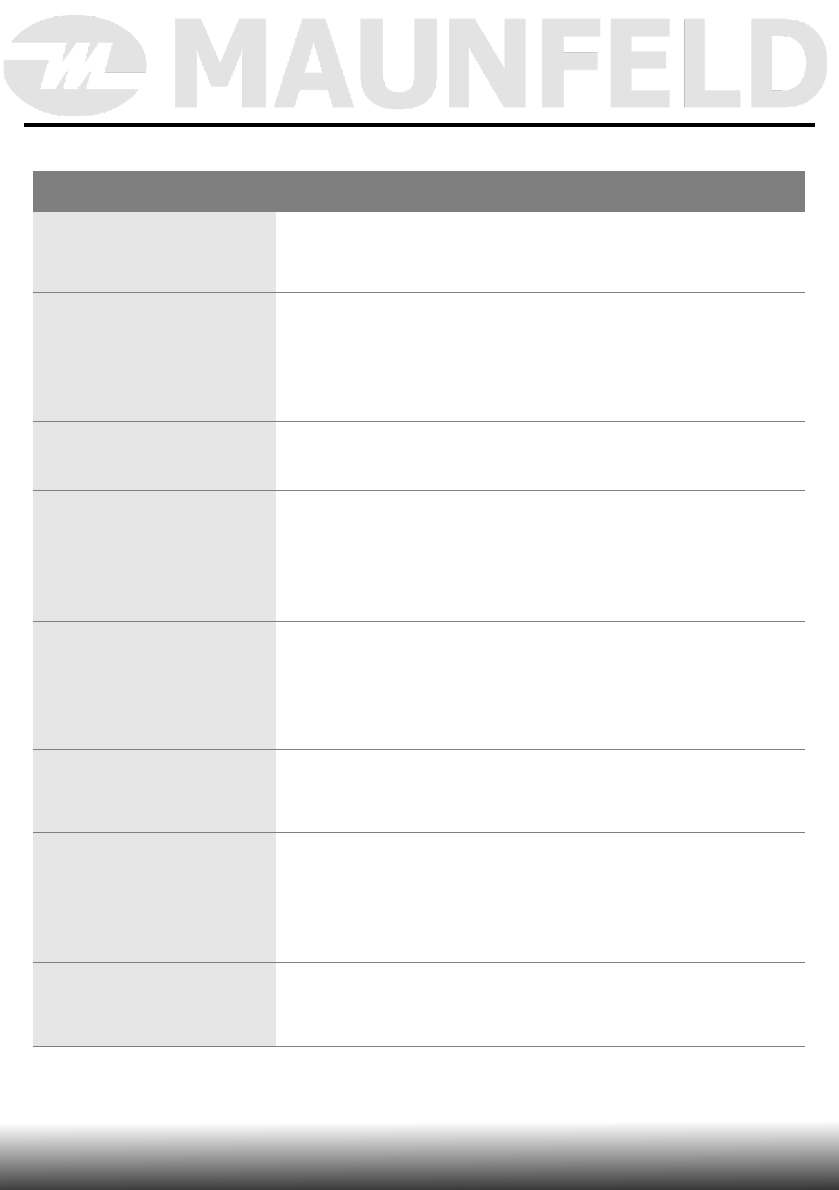The image size is (839, 1190).
Task: Click the dark gradient footer bar
Action: click(x=419, y=1160)
